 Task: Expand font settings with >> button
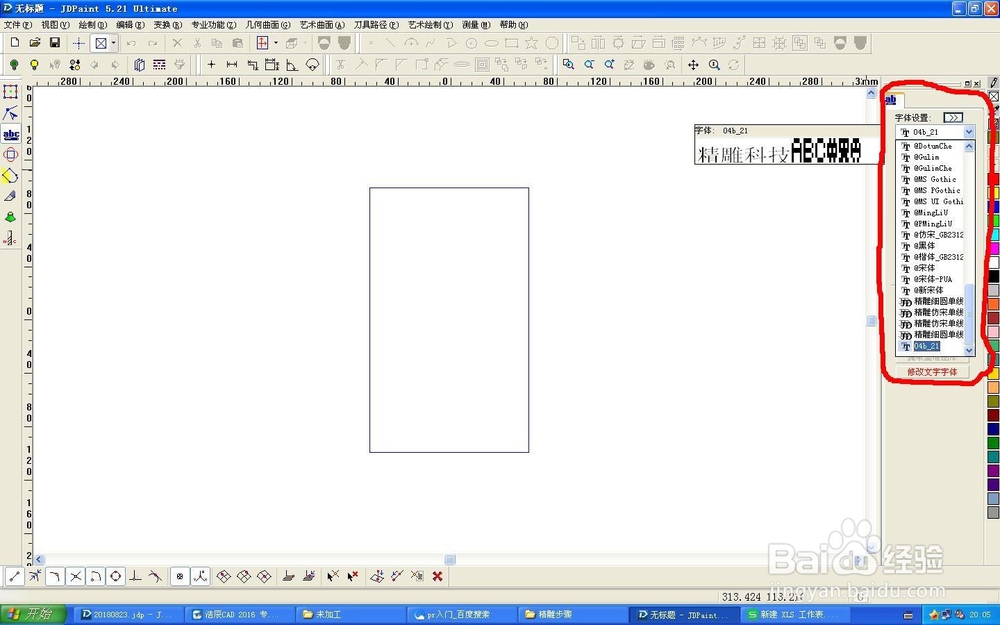[x=953, y=118]
